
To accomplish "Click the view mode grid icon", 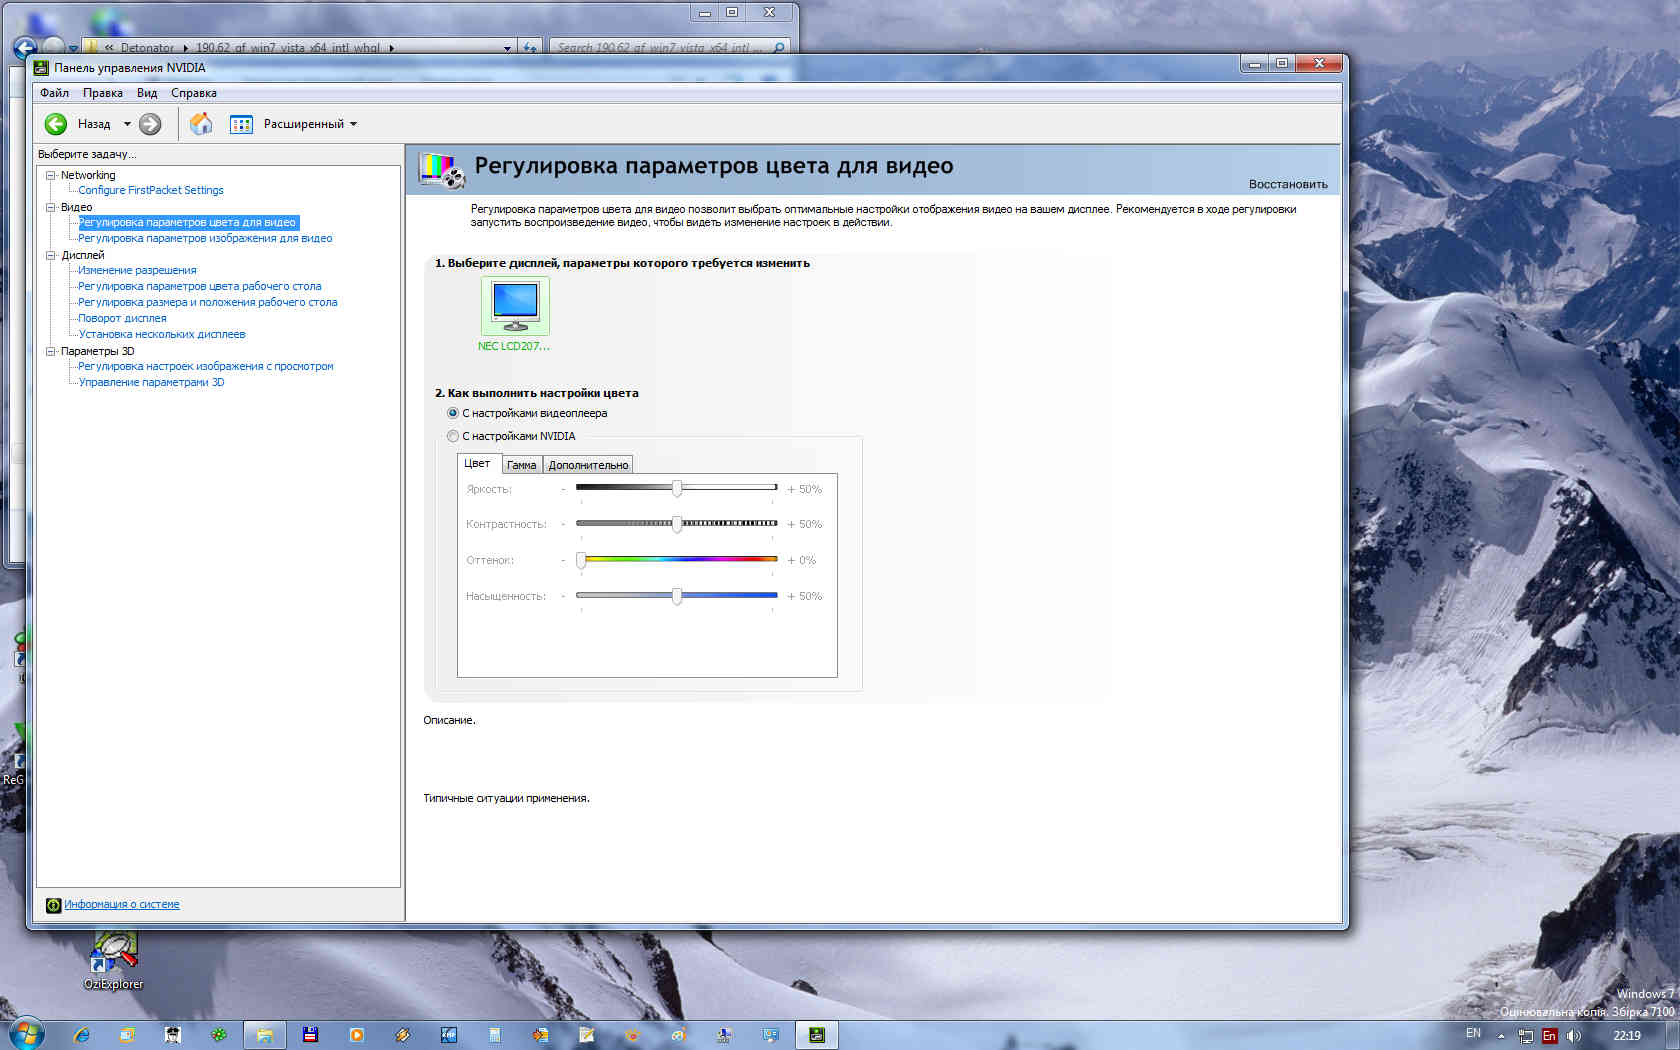I will click(241, 124).
